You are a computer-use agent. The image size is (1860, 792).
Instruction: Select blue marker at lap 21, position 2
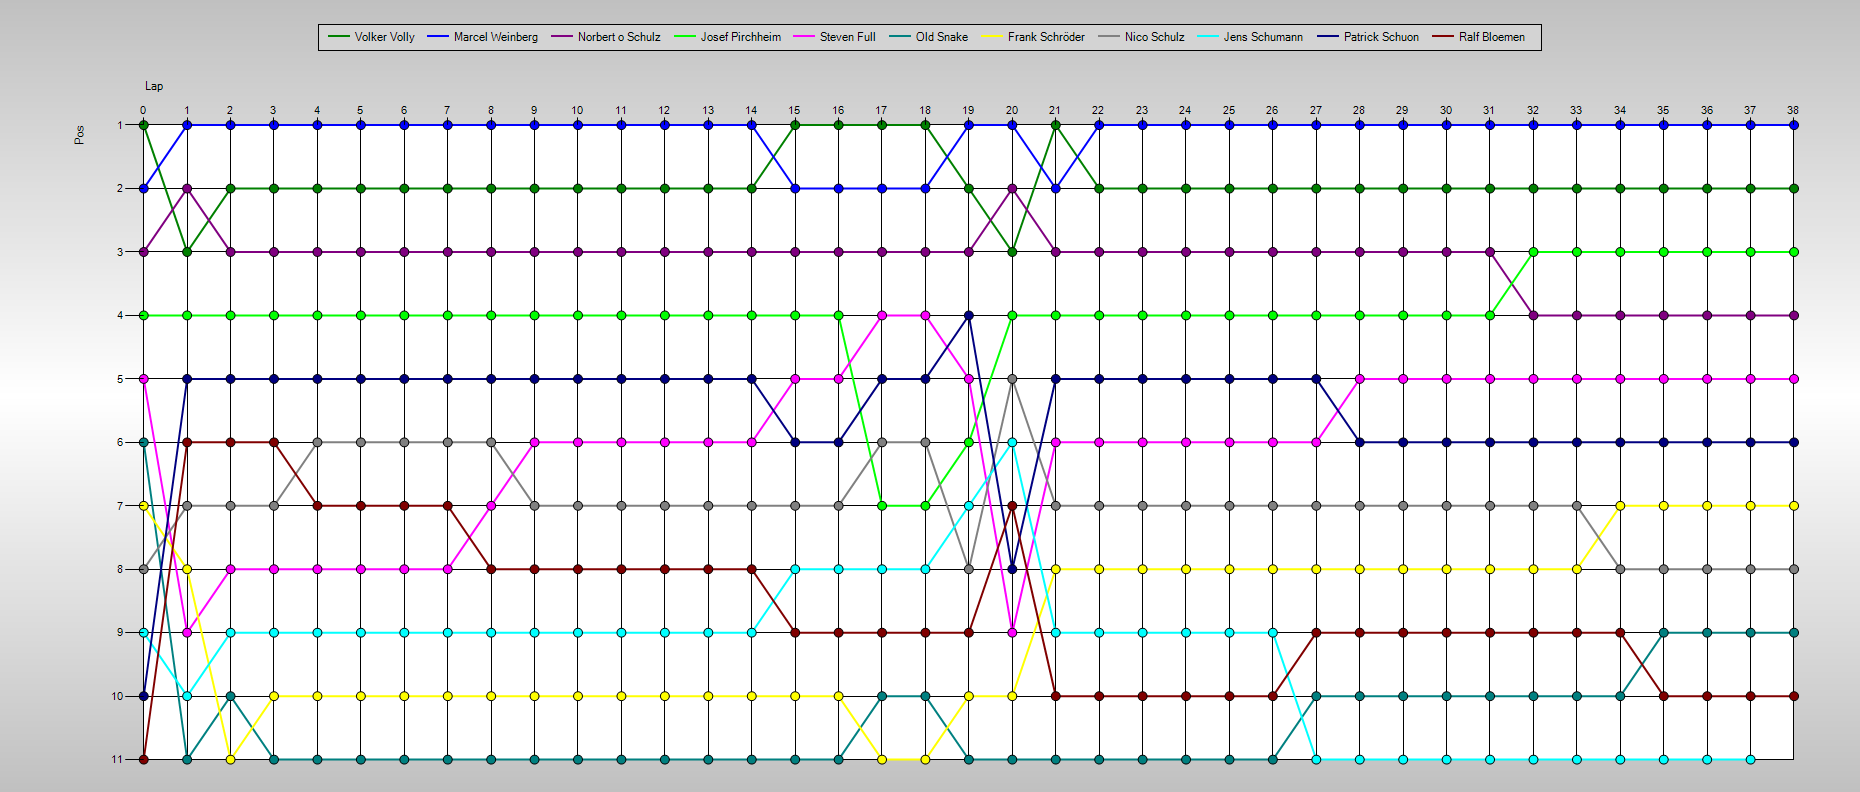[x=1055, y=188]
